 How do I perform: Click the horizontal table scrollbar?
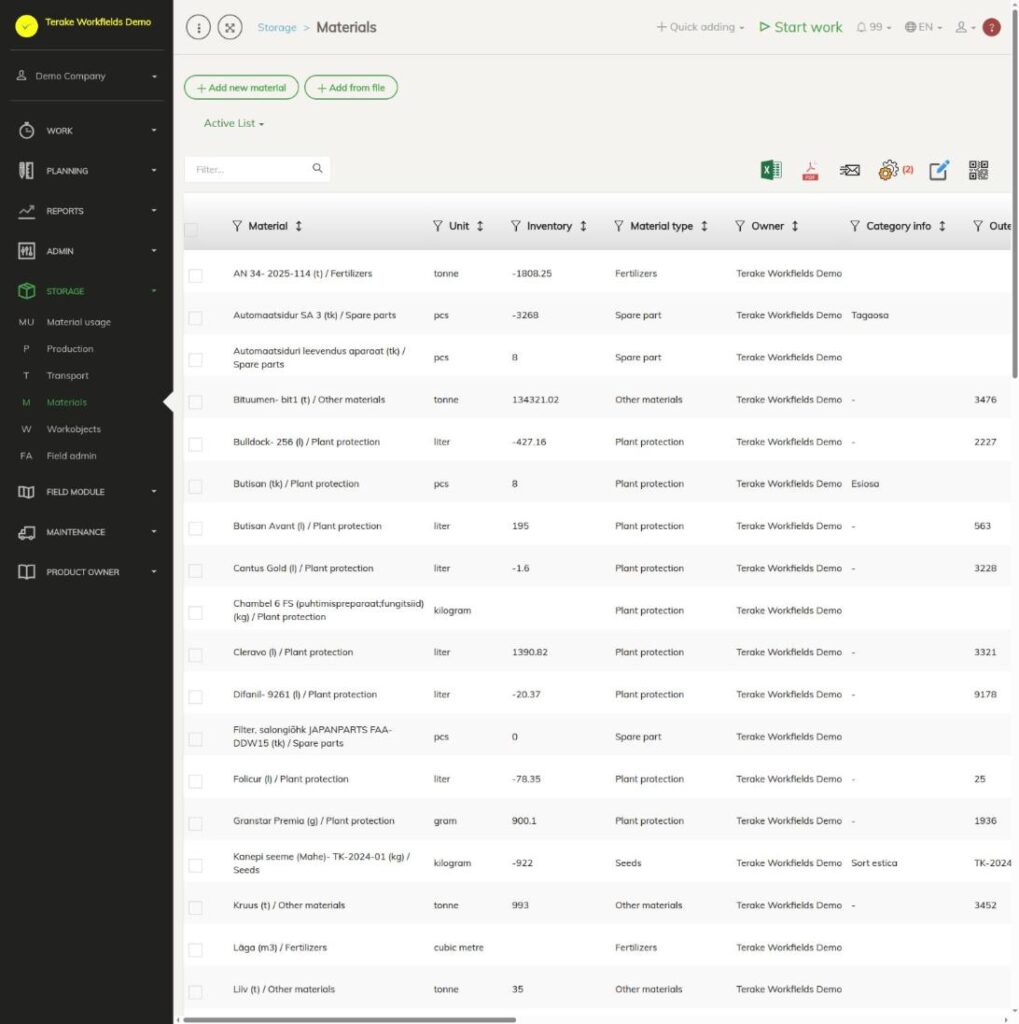point(349,1019)
